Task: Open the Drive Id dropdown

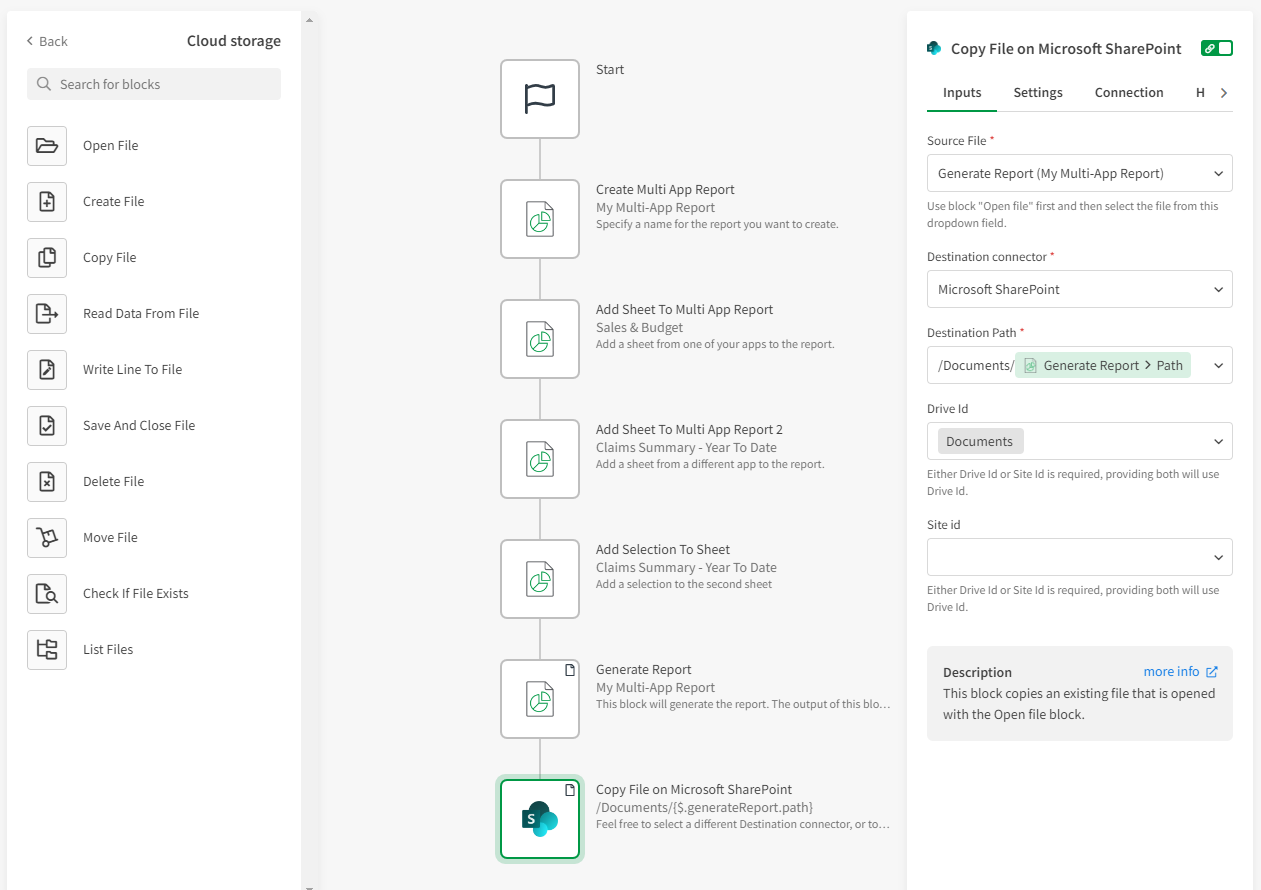Action: point(1079,441)
